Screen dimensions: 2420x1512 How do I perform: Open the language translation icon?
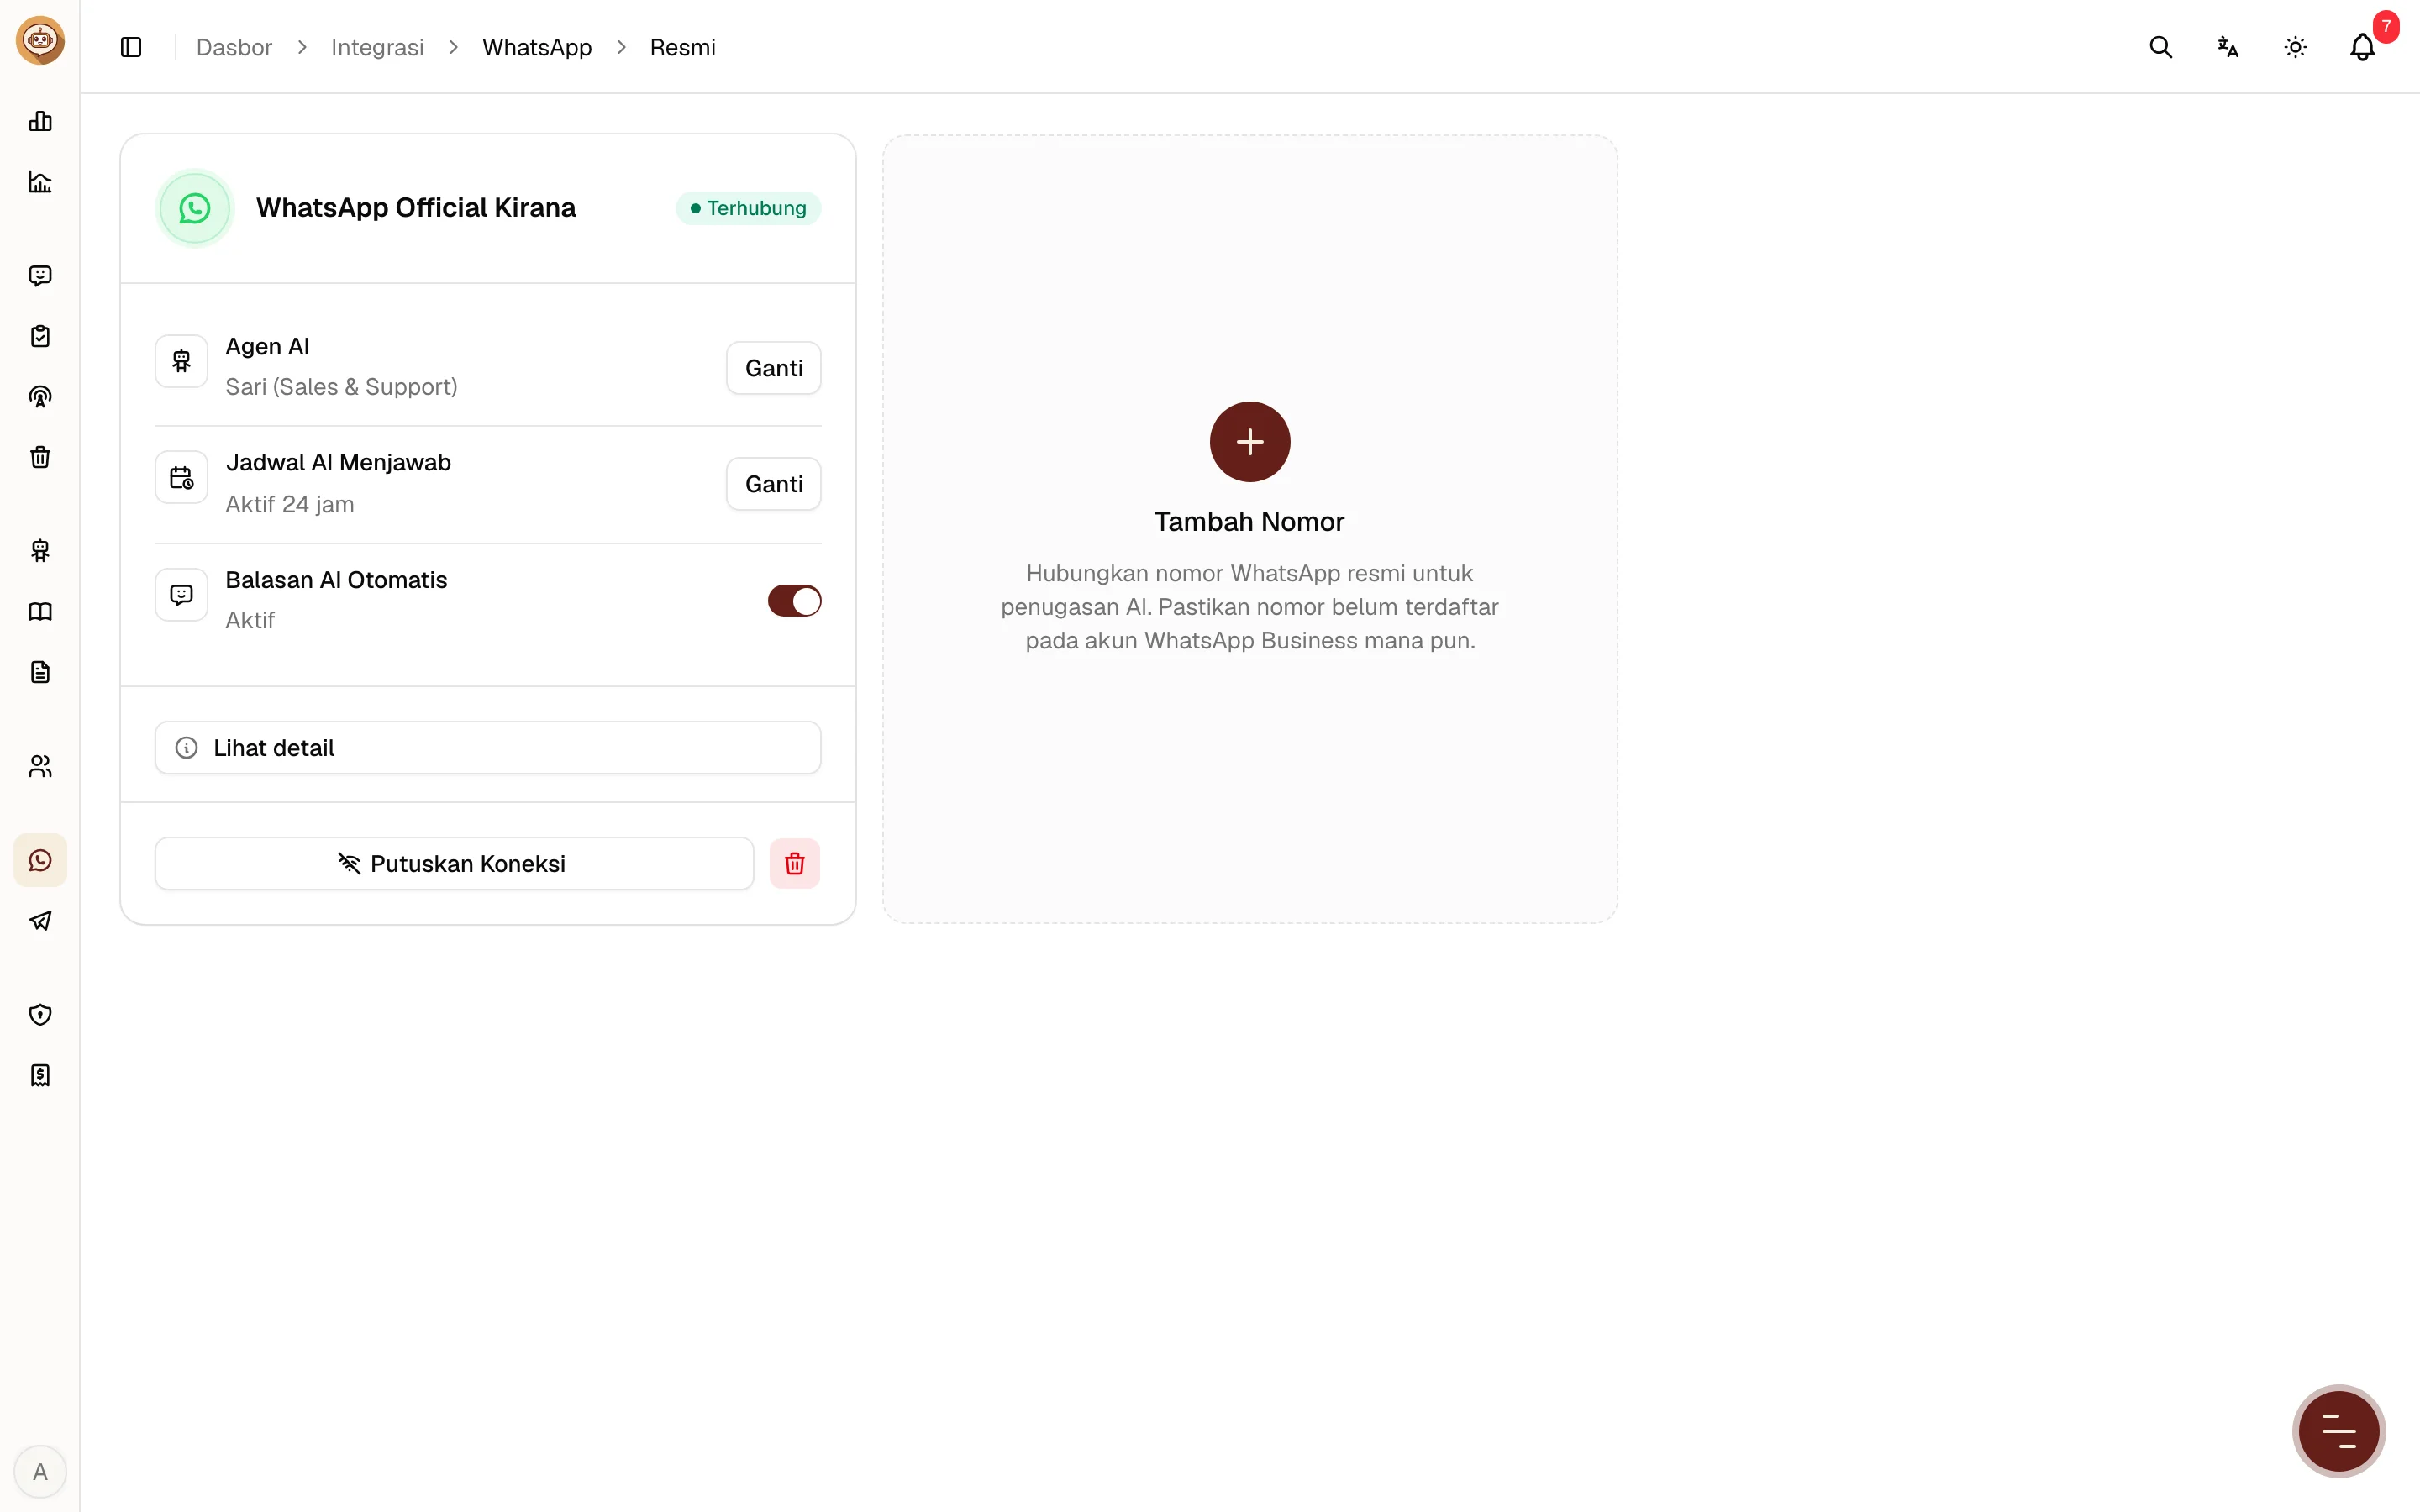point(2227,47)
